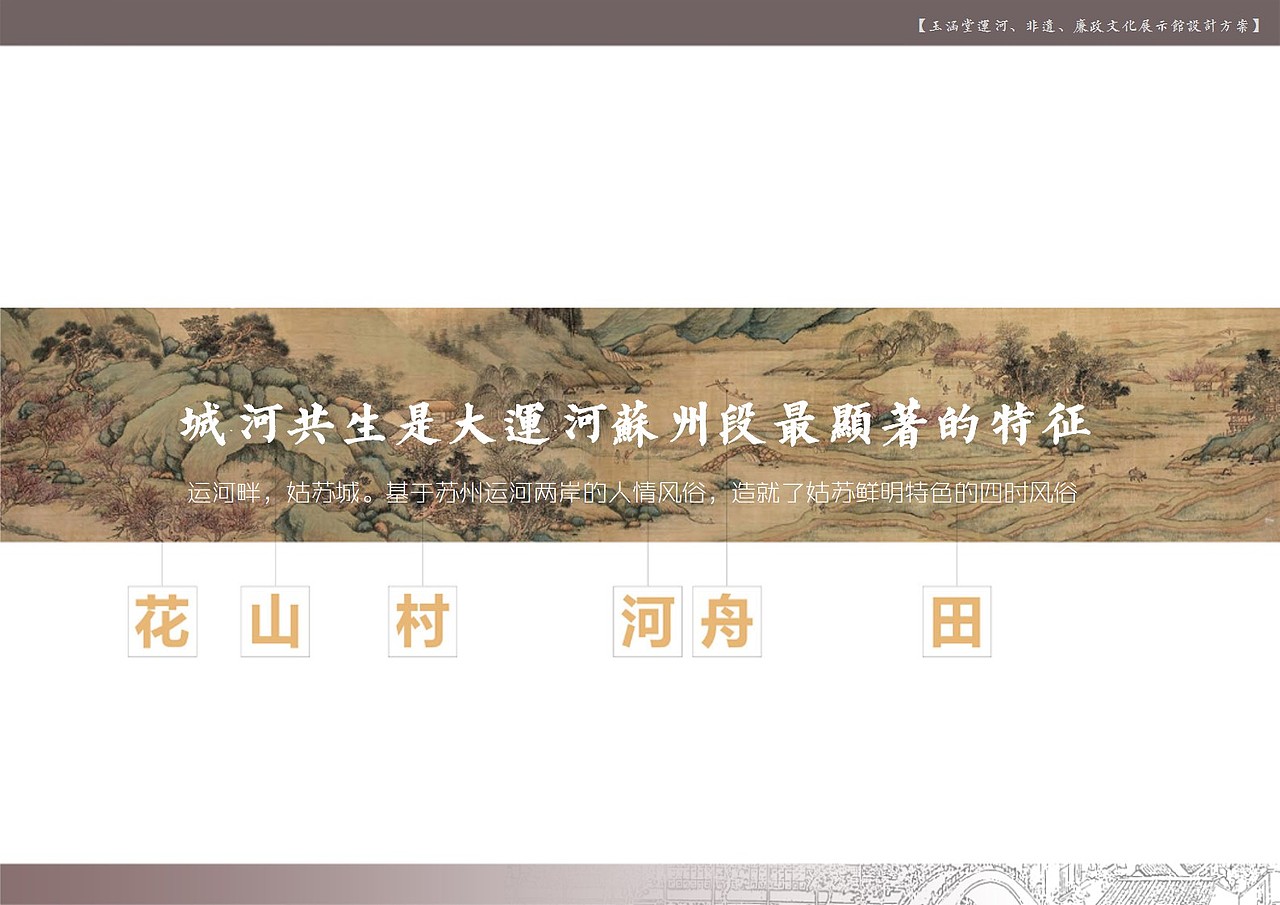Image resolution: width=1280 pixels, height=905 pixels.
Task: Select the 田 (field) label tile
Action: [x=955, y=622]
